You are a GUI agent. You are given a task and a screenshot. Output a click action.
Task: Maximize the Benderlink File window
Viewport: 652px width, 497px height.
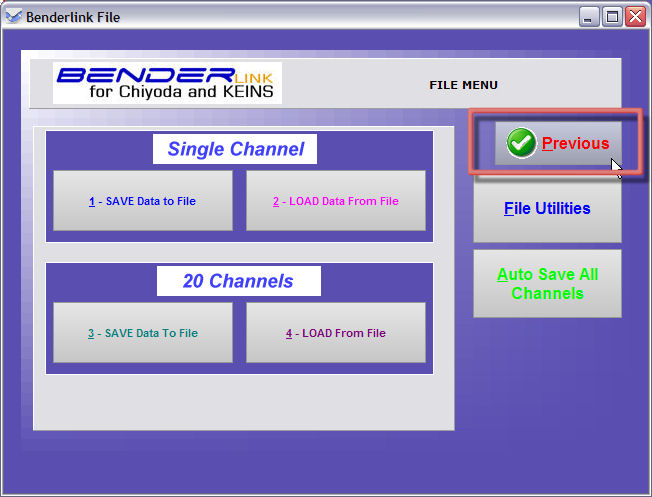tap(611, 15)
